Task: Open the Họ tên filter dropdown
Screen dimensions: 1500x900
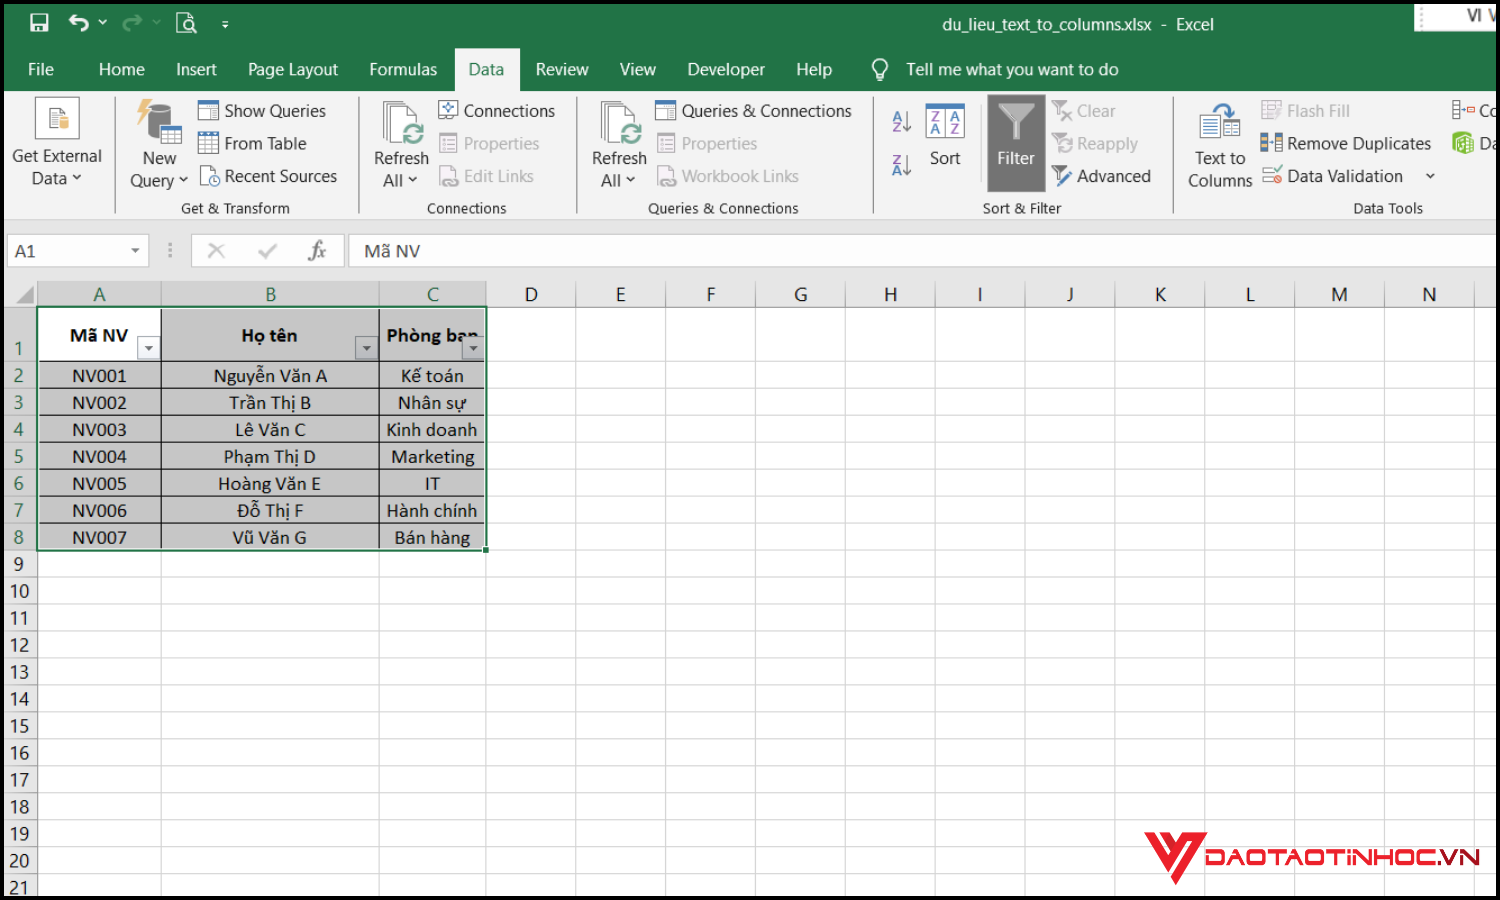Action: pos(366,348)
